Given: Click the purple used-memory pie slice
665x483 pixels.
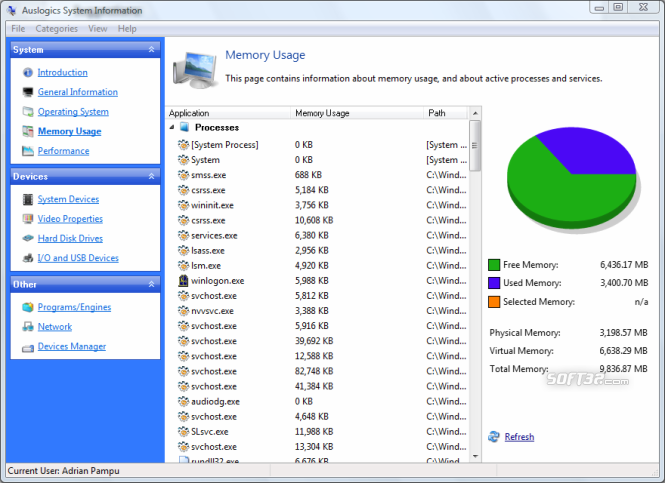Looking at the screenshot, I should click(x=590, y=151).
